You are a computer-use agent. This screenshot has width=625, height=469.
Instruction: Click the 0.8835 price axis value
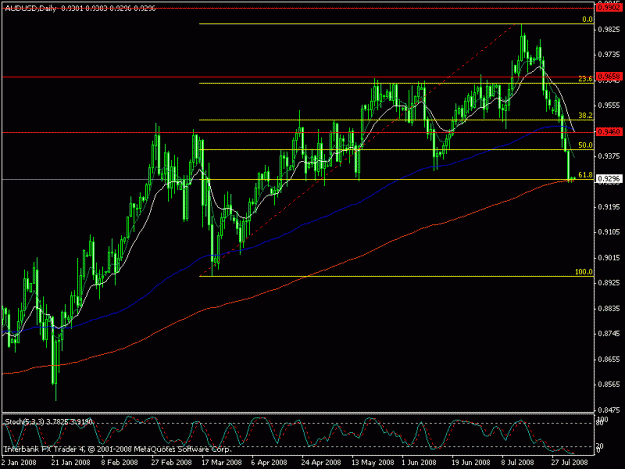click(609, 308)
